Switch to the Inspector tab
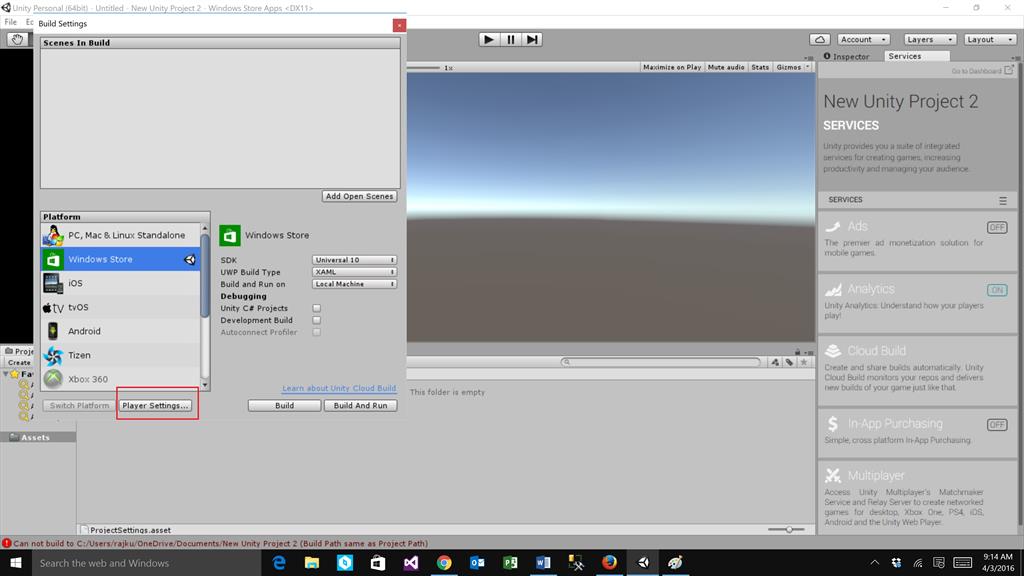Screen dimensions: 1024x576 pos(847,56)
